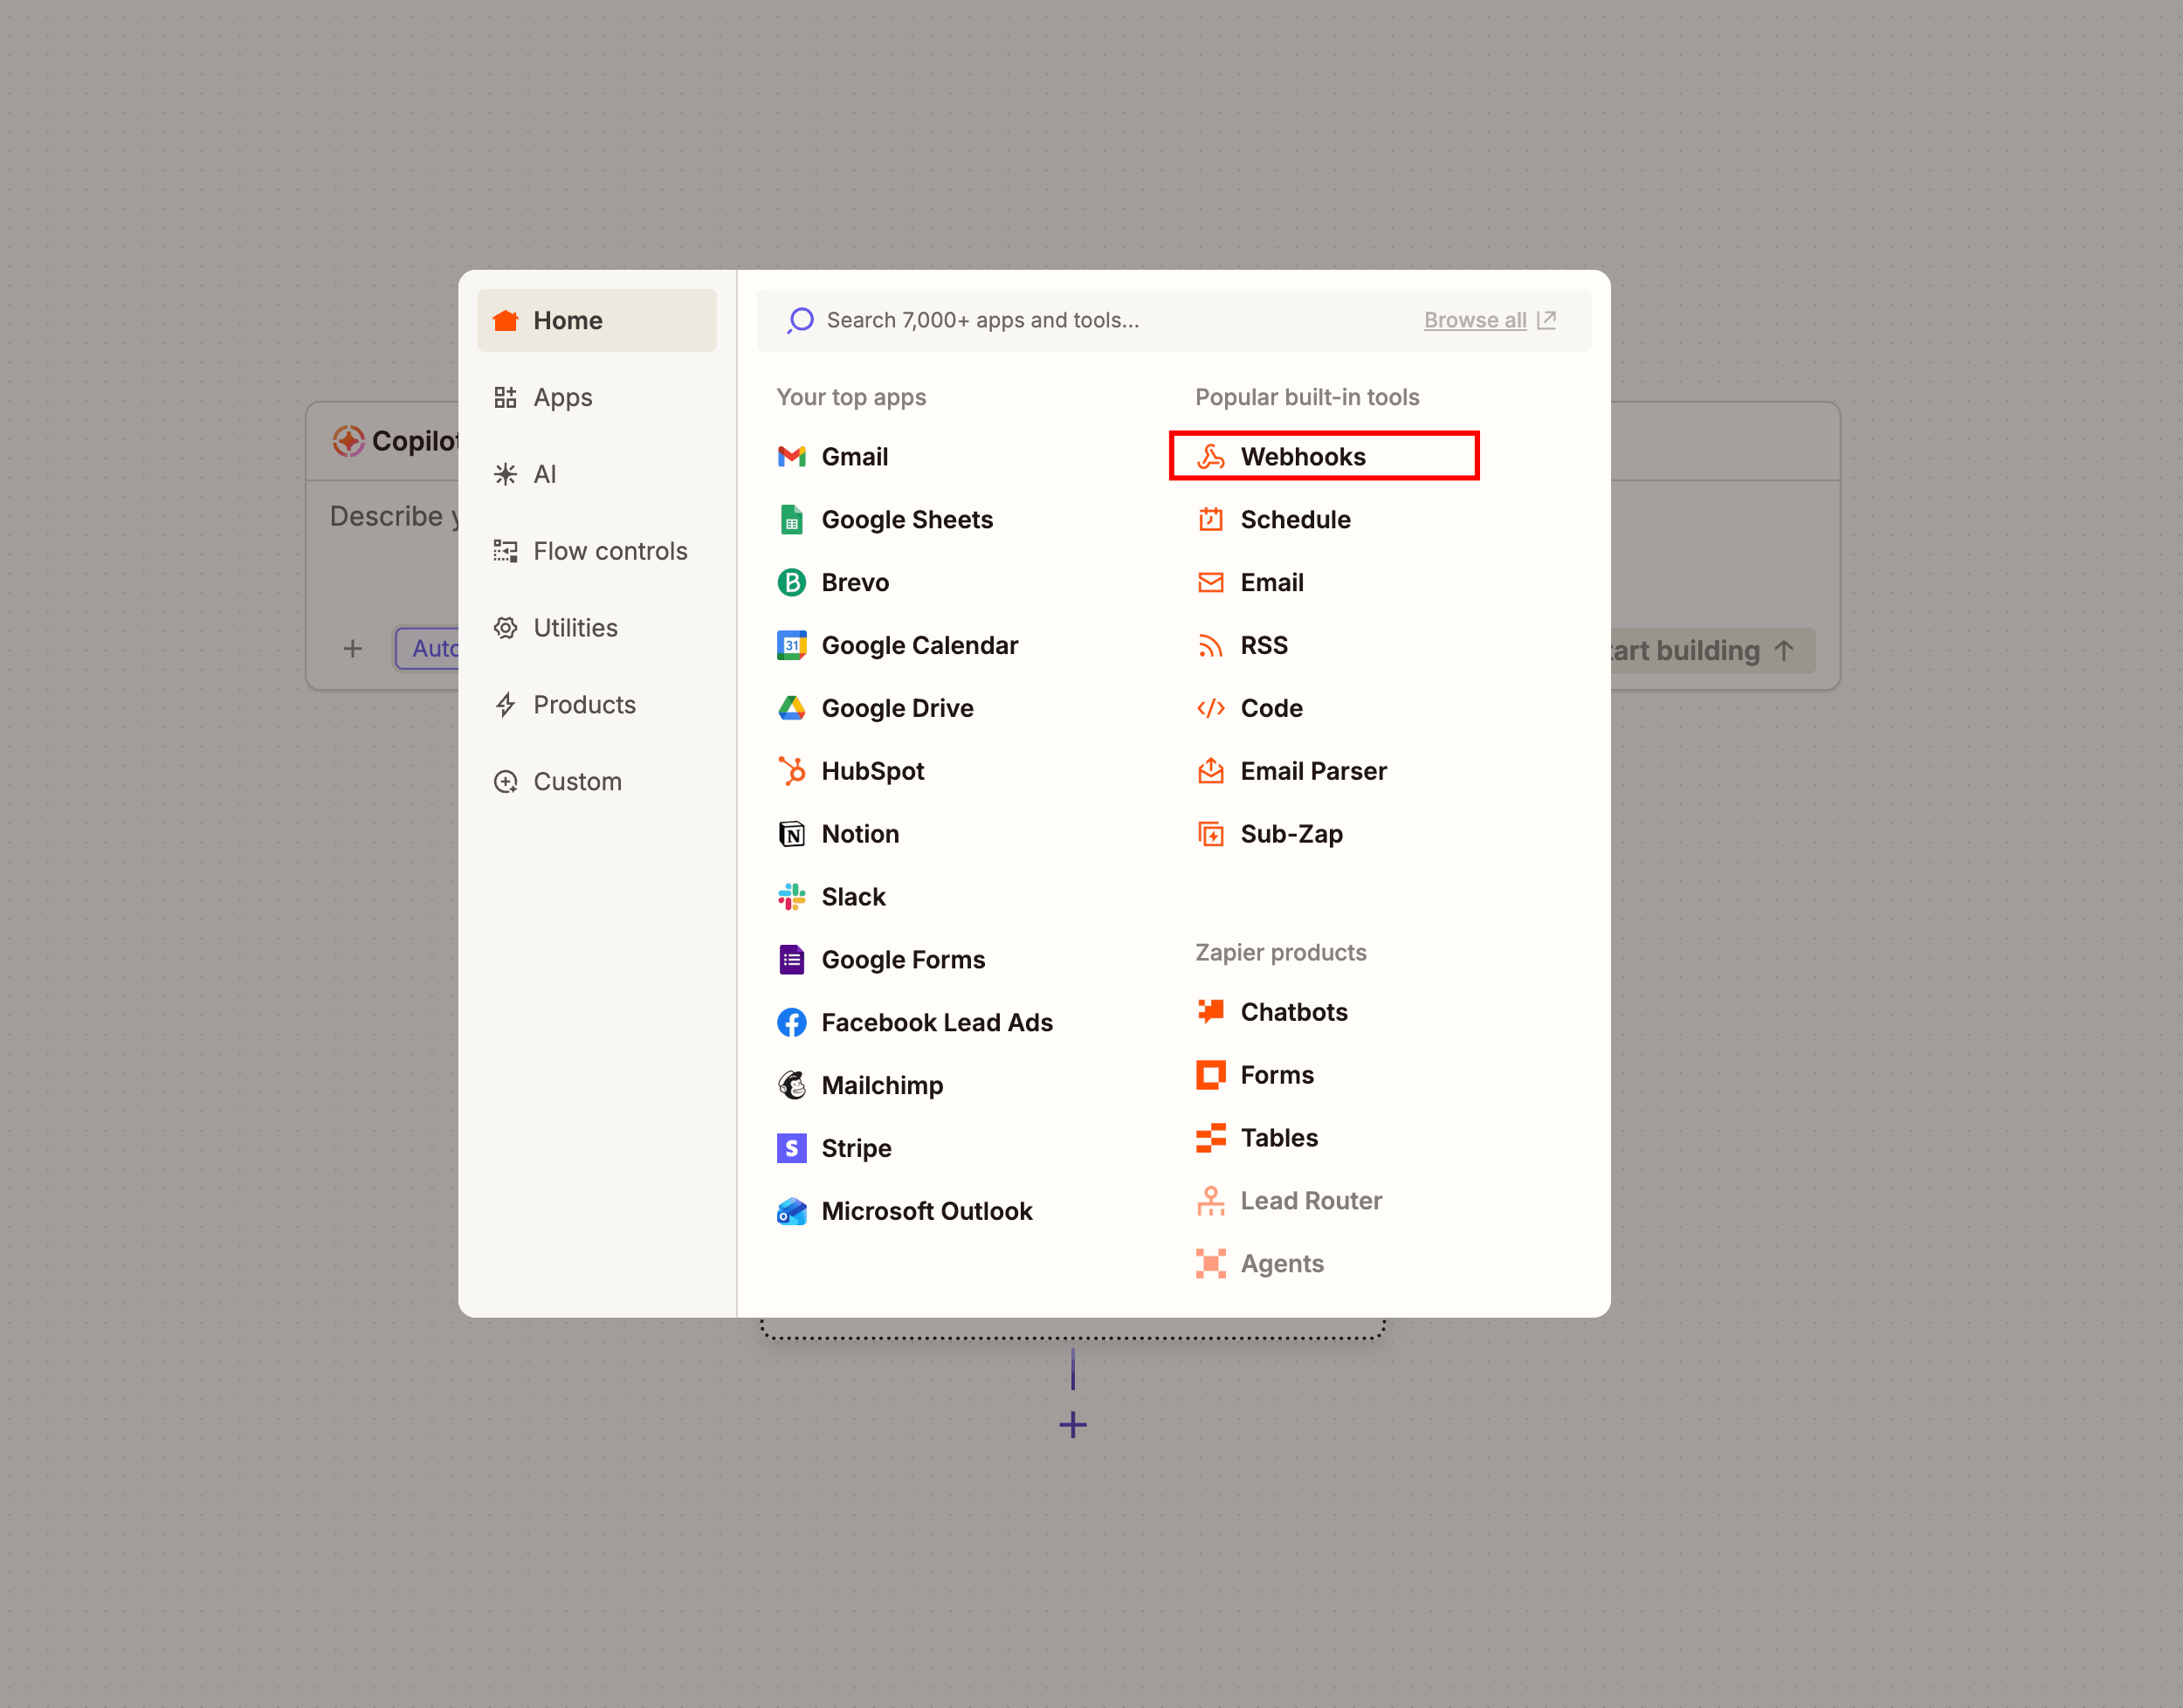This screenshot has height=1708, width=2183.
Task: Click the Schedule calendar icon
Action: pos(1210,520)
